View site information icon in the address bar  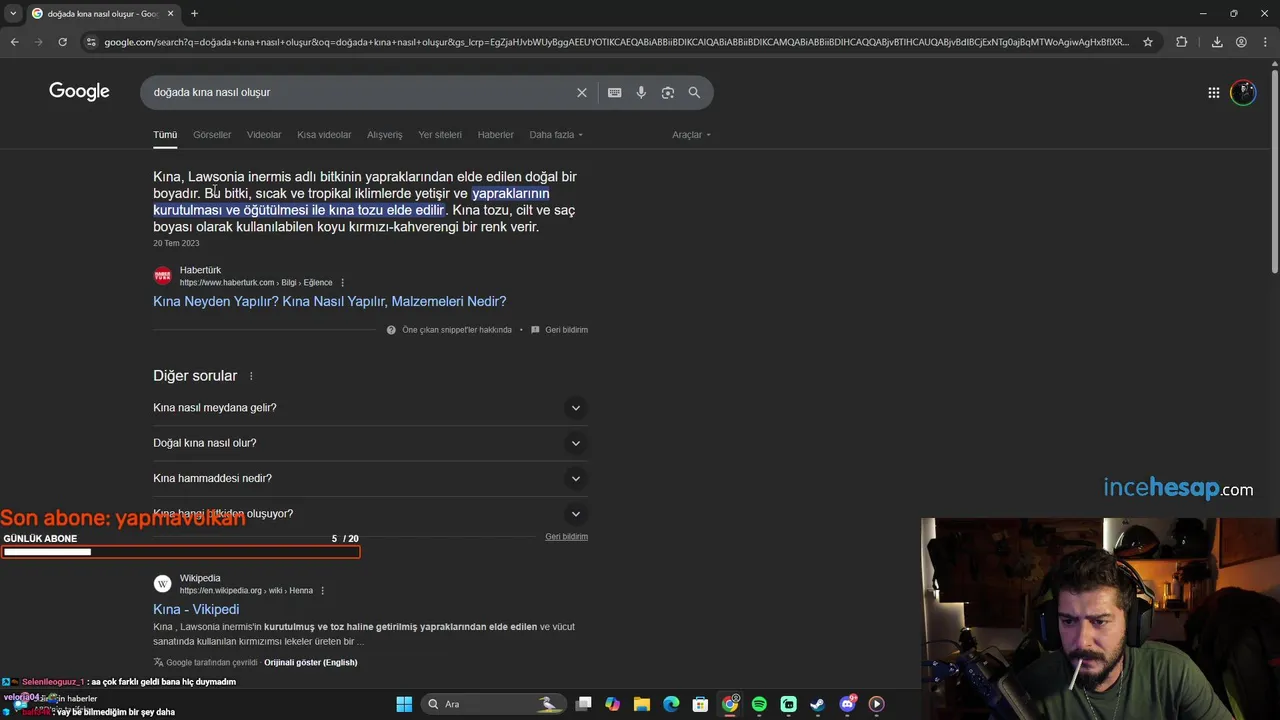tap(91, 42)
